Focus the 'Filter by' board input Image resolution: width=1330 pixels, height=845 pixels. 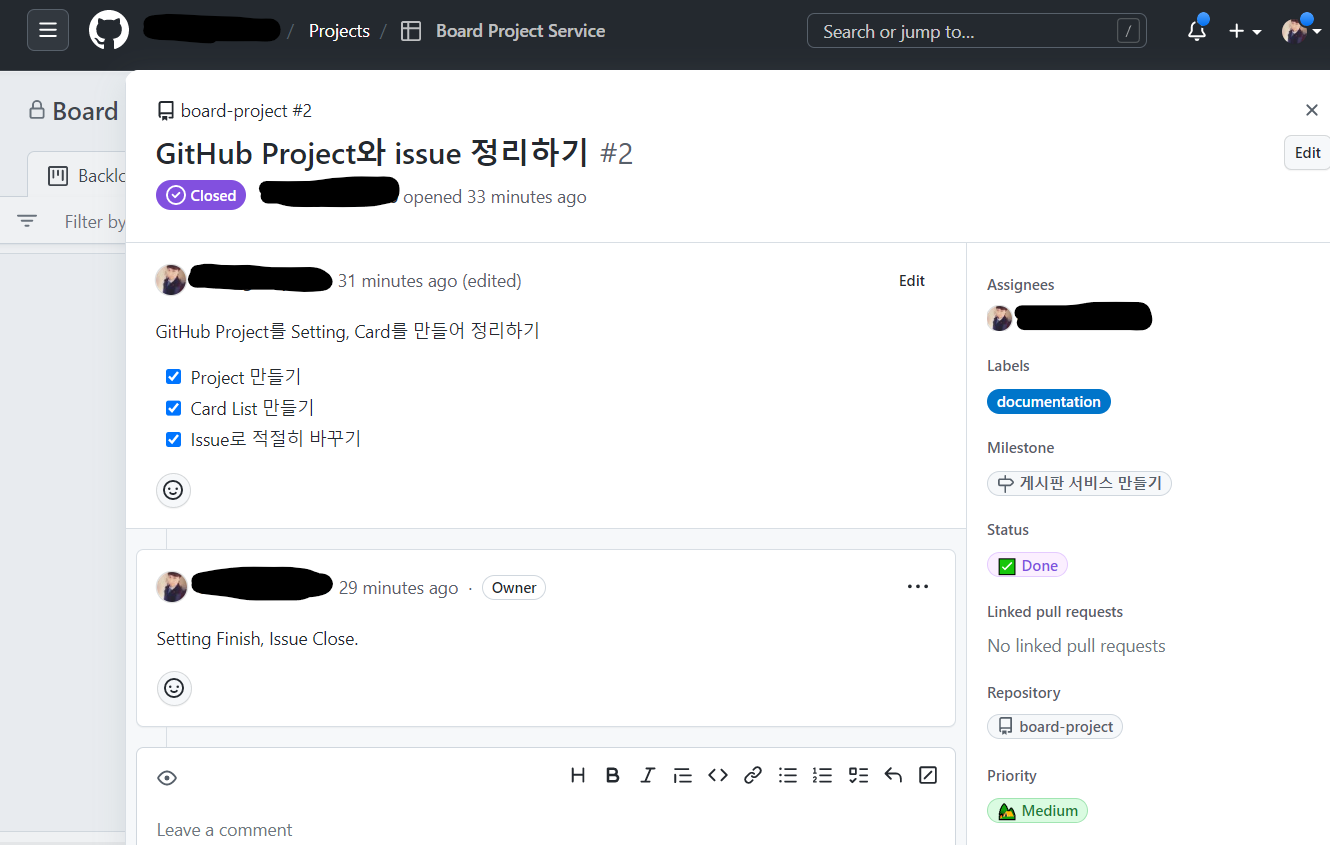tap(95, 221)
